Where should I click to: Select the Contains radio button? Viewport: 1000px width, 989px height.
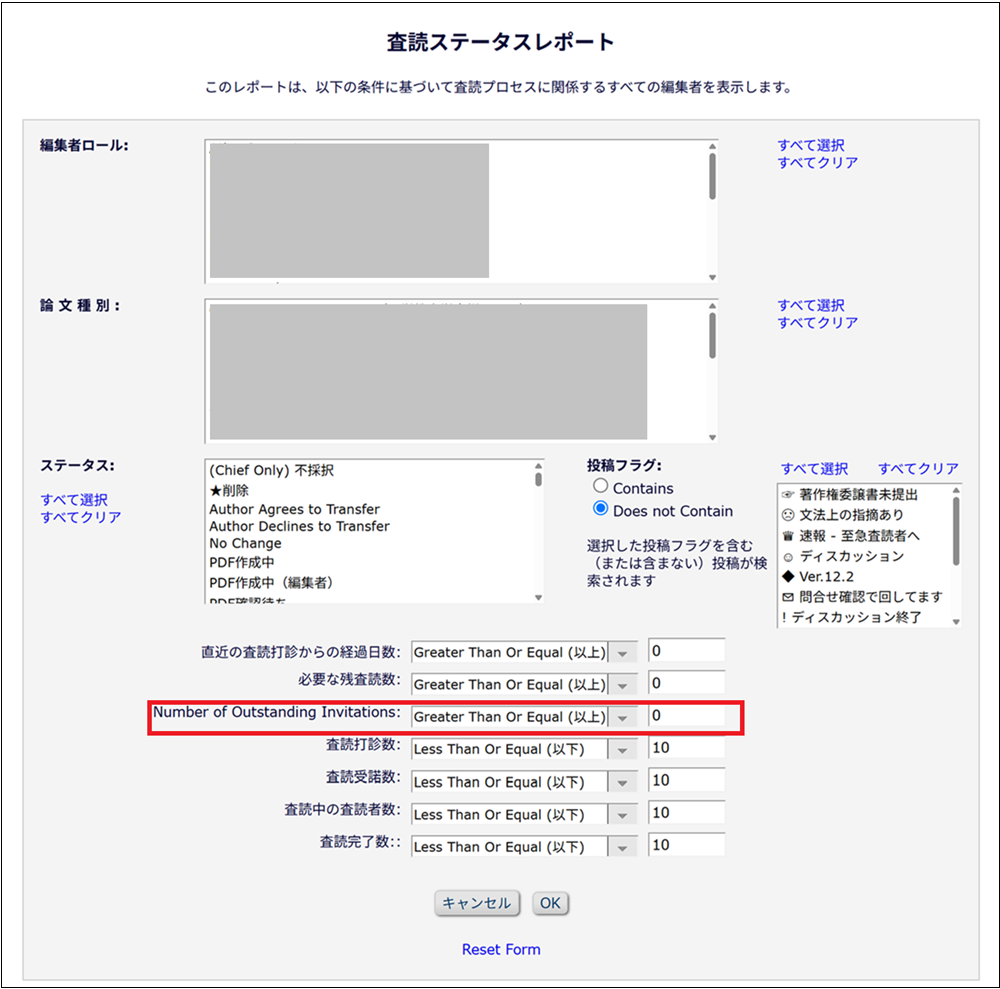[x=600, y=486]
